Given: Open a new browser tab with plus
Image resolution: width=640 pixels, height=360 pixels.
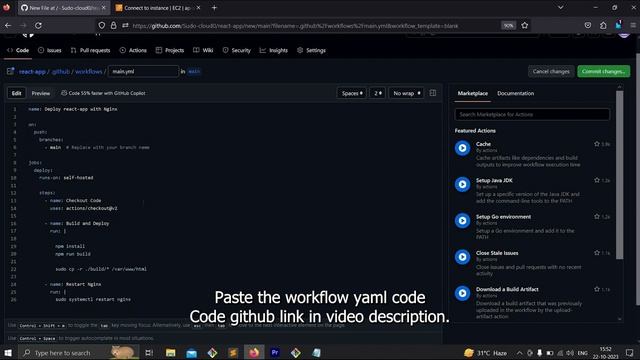Looking at the screenshot, I should (x=214, y=7).
